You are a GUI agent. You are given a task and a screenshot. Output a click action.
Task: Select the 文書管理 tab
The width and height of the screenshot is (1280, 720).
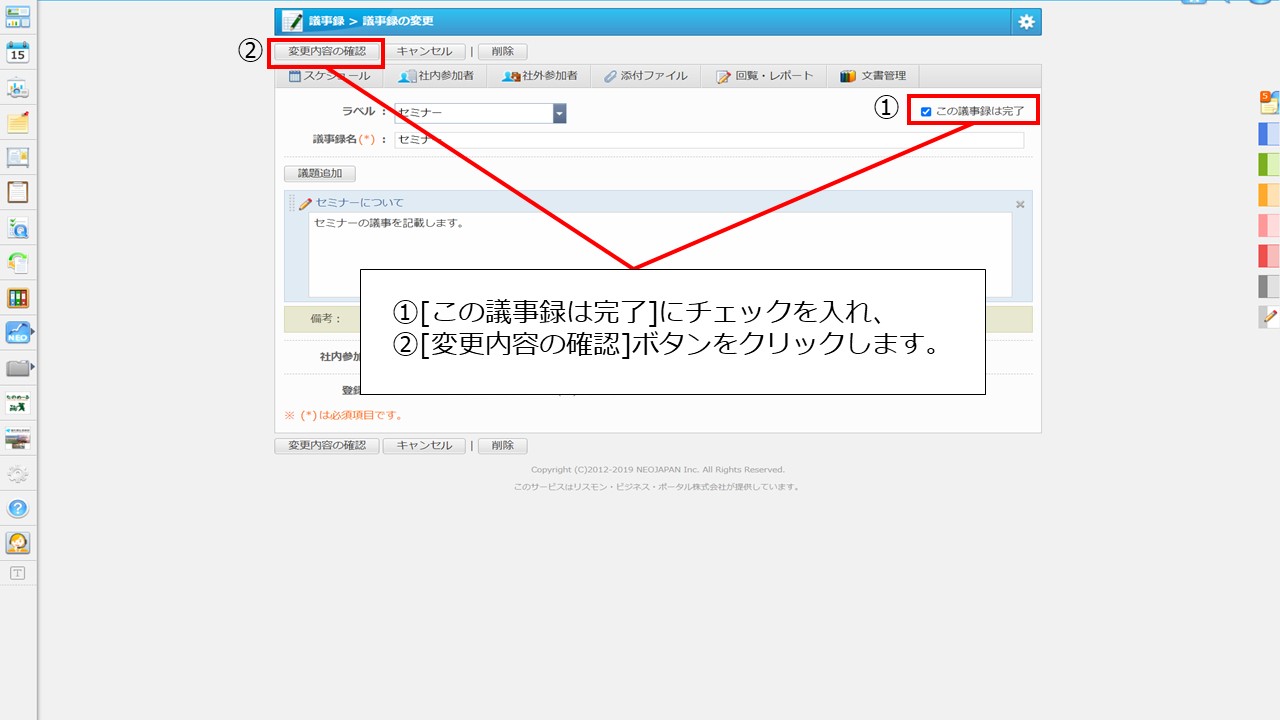pos(873,76)
